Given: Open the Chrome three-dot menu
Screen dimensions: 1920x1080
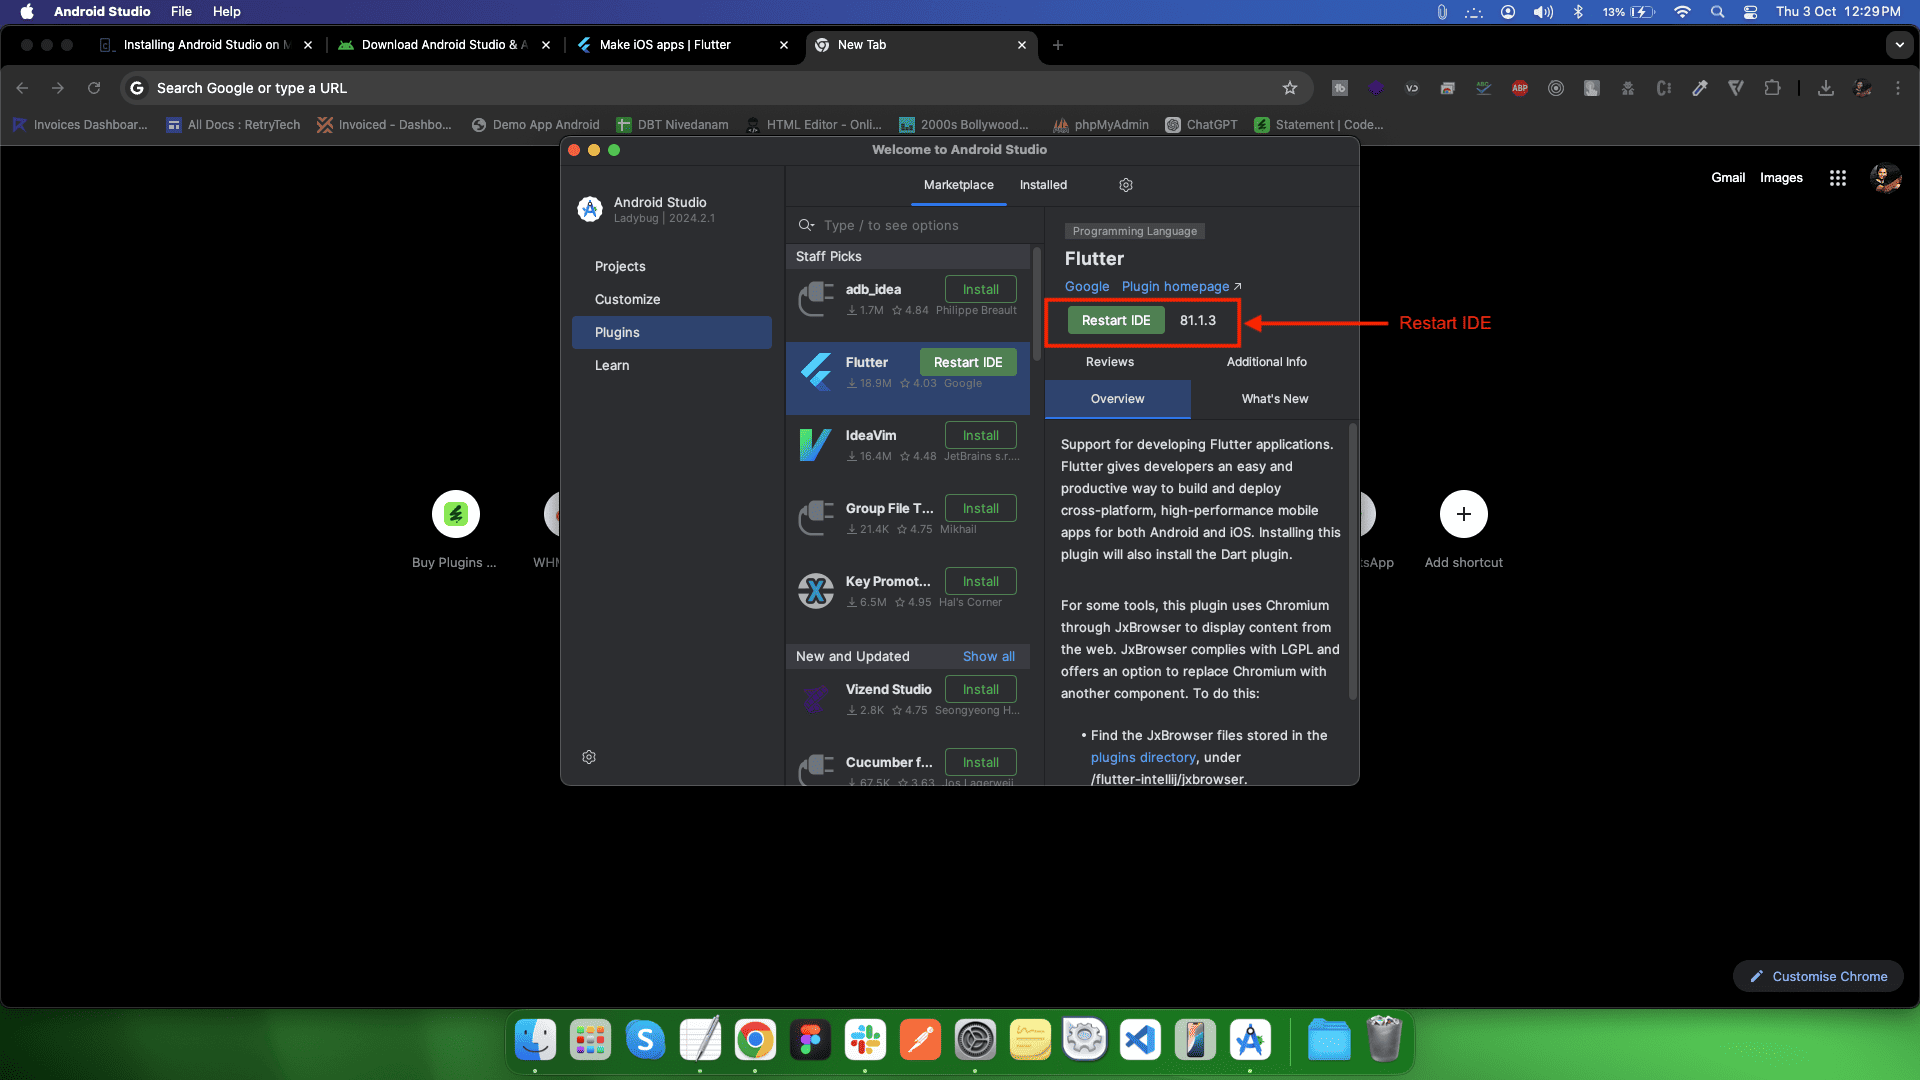Looking at the screenshot, I should [x=1897, y=88].
